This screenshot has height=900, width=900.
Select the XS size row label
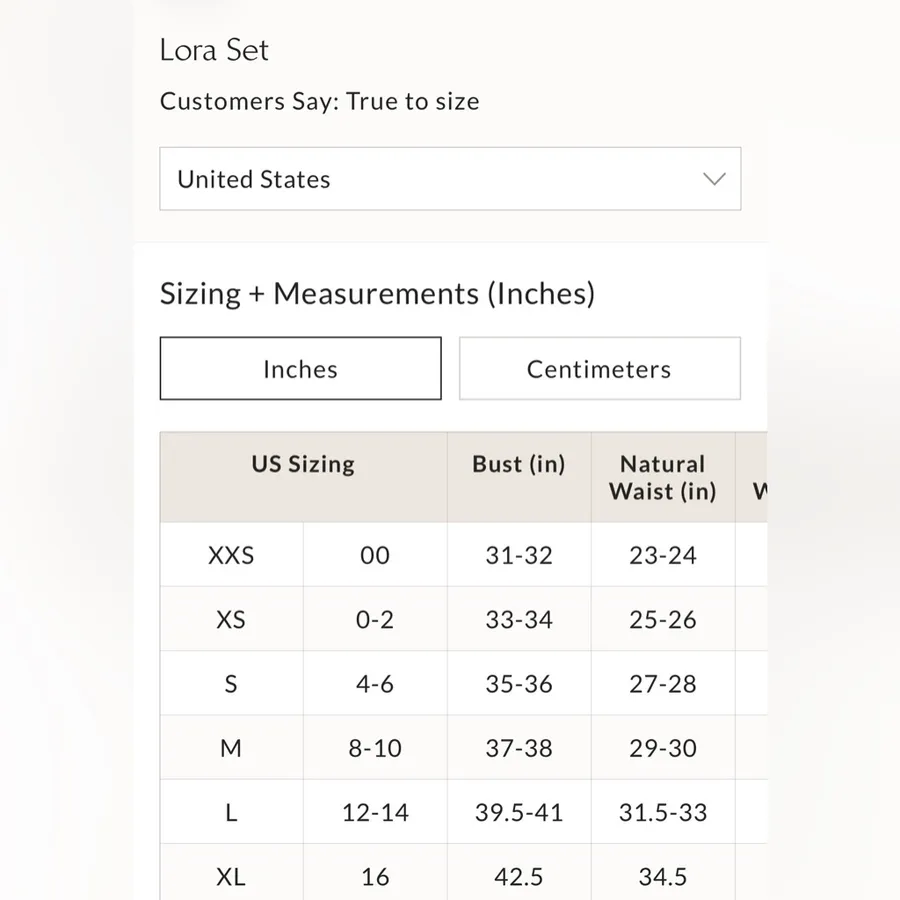(x=231, y=619)
